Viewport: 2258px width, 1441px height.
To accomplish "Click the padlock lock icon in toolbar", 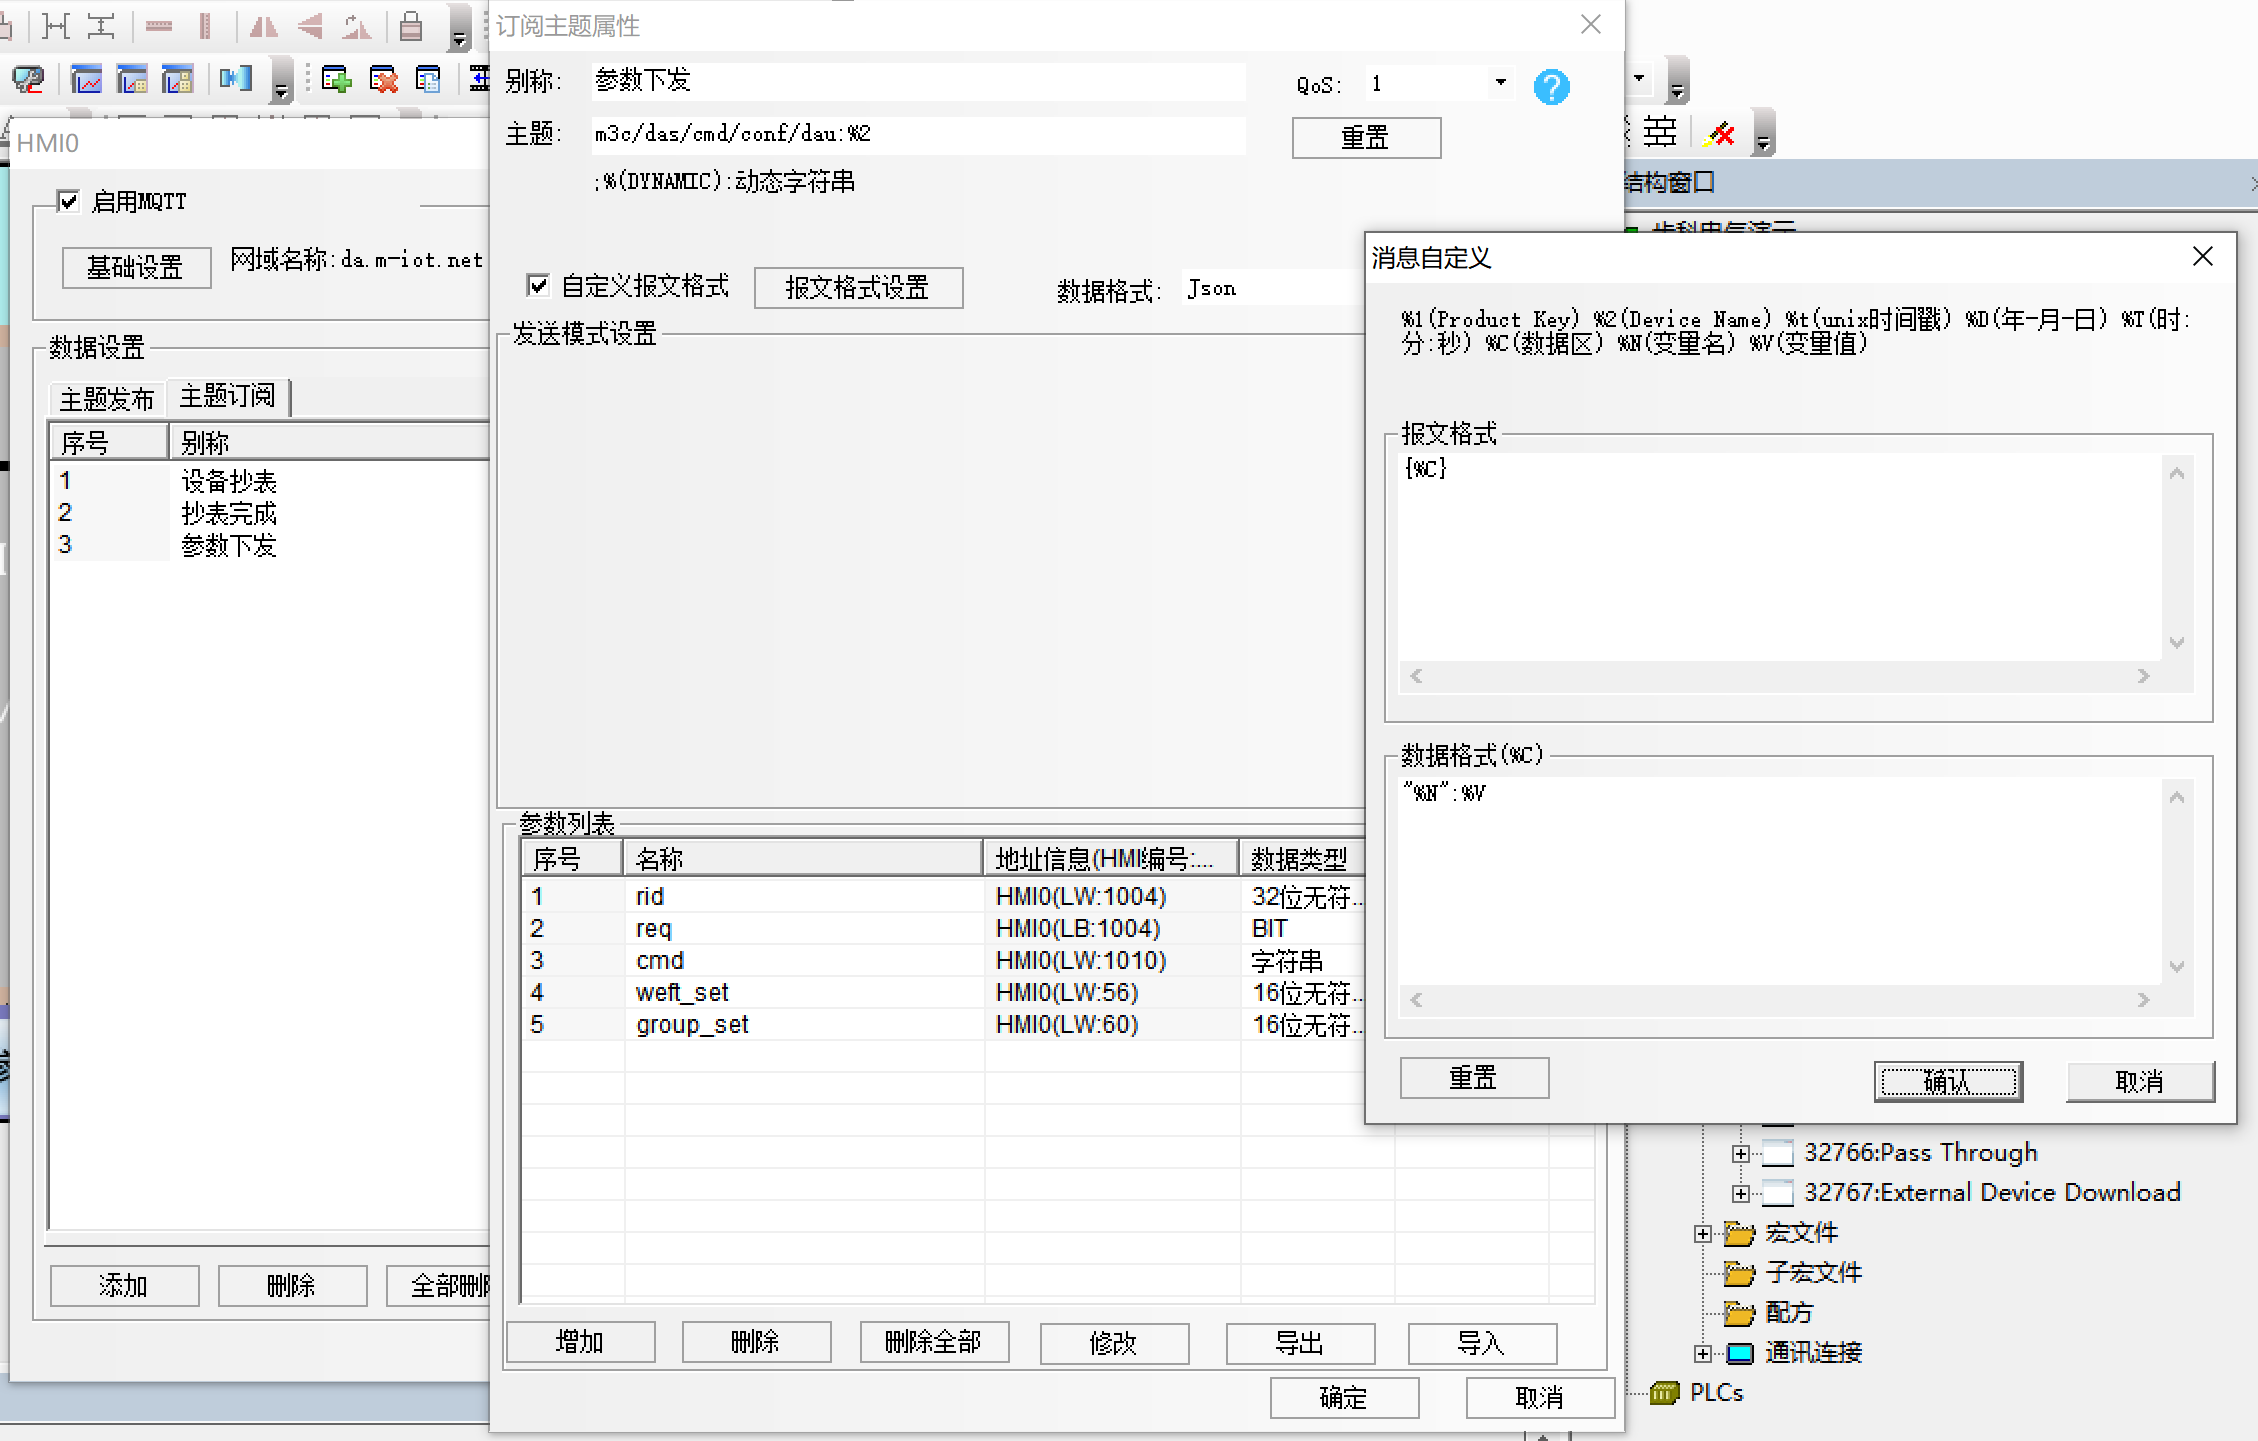I will (410, 26).
